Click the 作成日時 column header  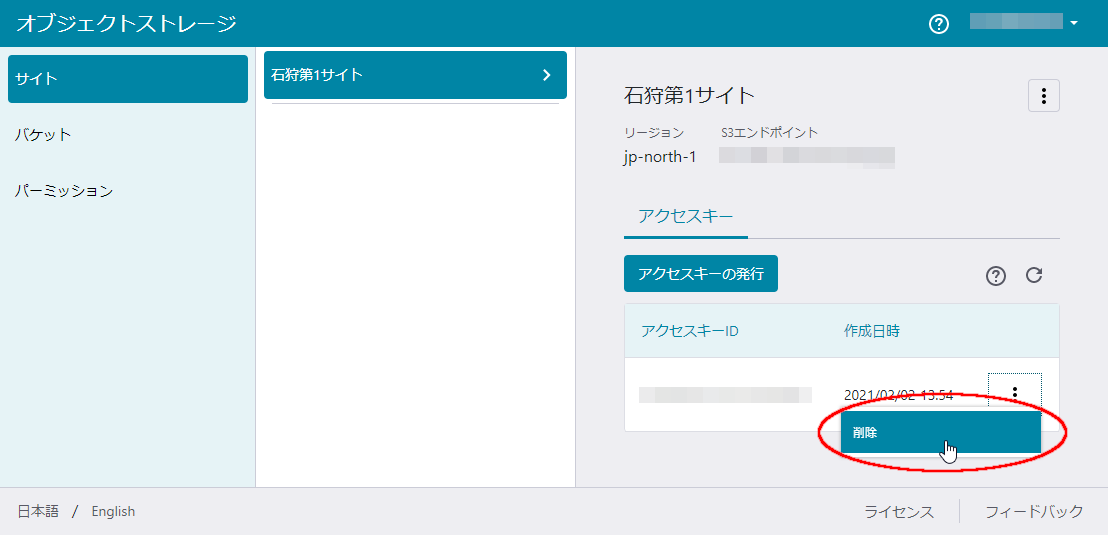871,331
